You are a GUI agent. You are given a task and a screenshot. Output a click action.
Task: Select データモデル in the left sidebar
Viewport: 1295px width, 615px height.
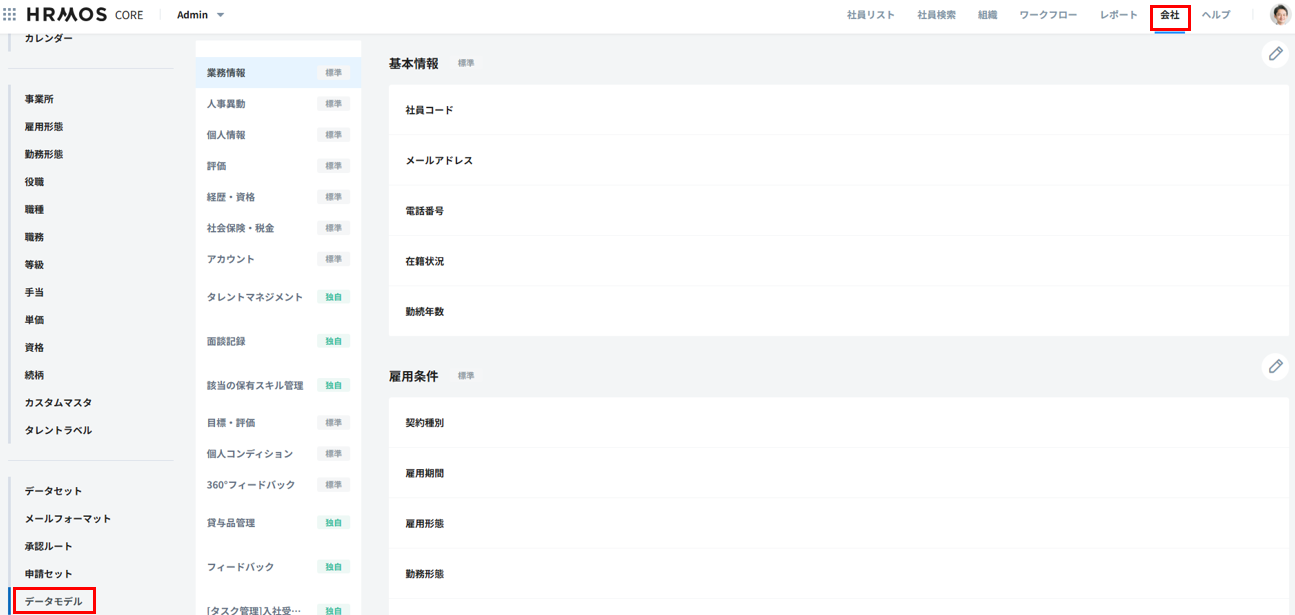tap(54, 601)
